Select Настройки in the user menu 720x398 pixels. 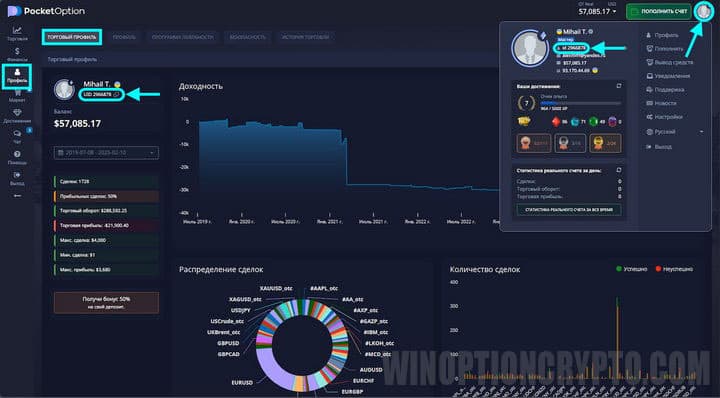[664, 117]
